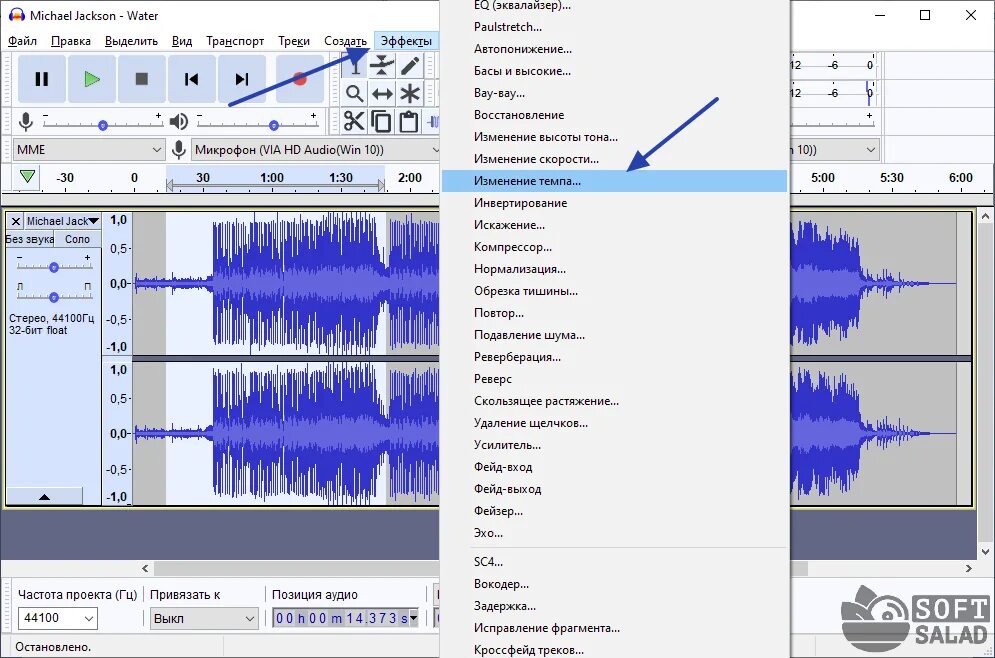Image resolution: width=995 pixels, height=658 pixels.
Task: Choose Восстановление effect
Action: point(614,115)
